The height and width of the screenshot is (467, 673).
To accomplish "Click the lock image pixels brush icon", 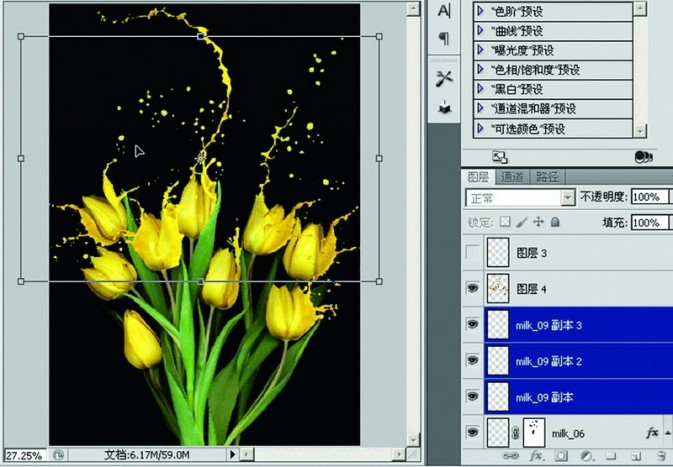I will [x=521, y=222].
